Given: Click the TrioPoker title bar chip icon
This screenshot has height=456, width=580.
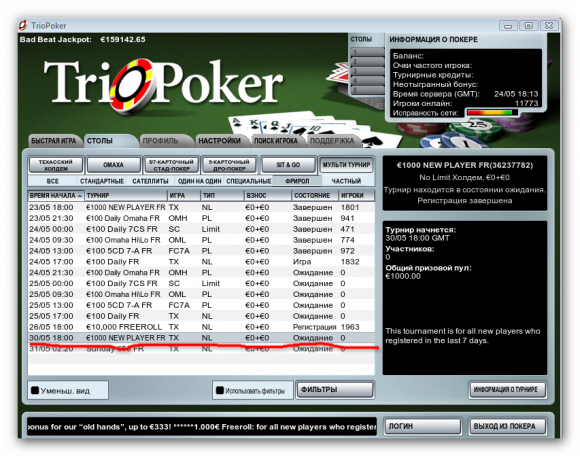Looking at the screenshot, I should coord(23,25).
